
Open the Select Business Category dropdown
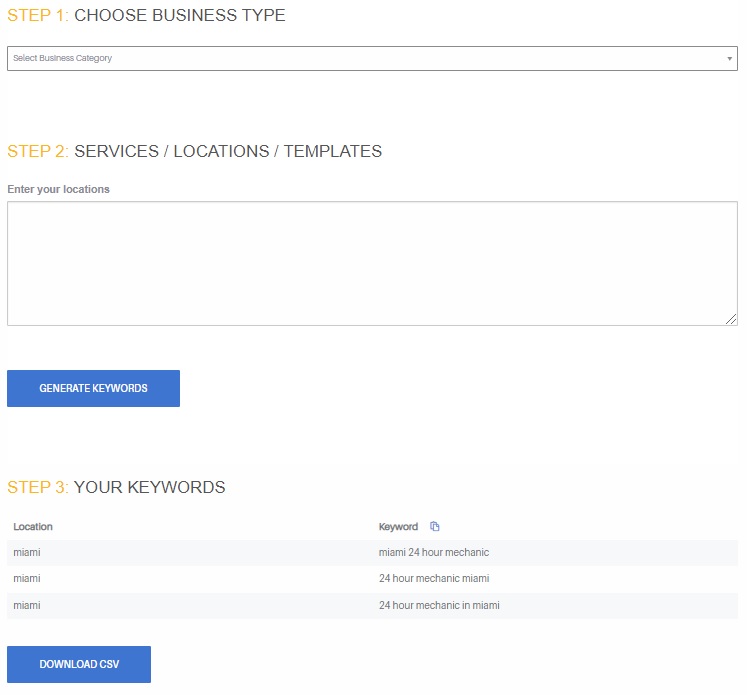tap(372, 59)
